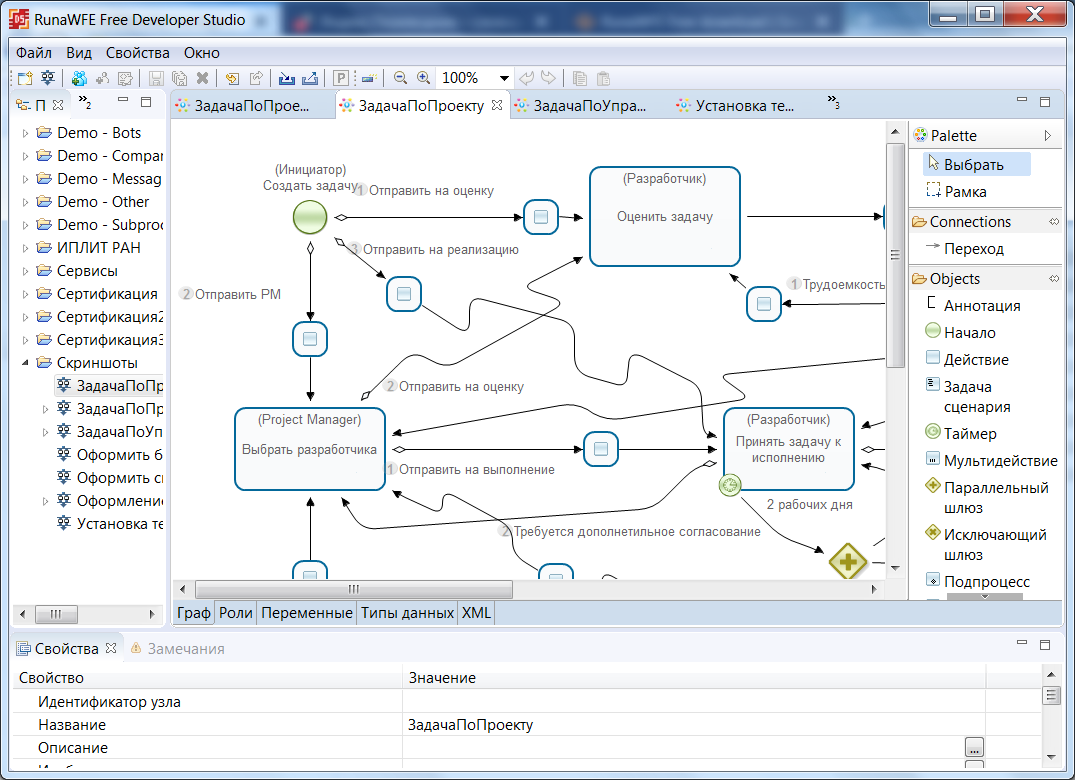Viewport: 1075px width, 780px height.
Task: Open the Замечания tab
Action: (178, 648)
